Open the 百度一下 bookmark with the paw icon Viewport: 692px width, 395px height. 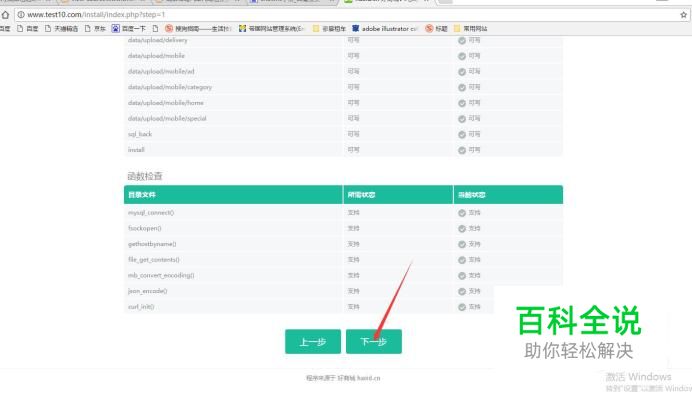click(129, 29)
